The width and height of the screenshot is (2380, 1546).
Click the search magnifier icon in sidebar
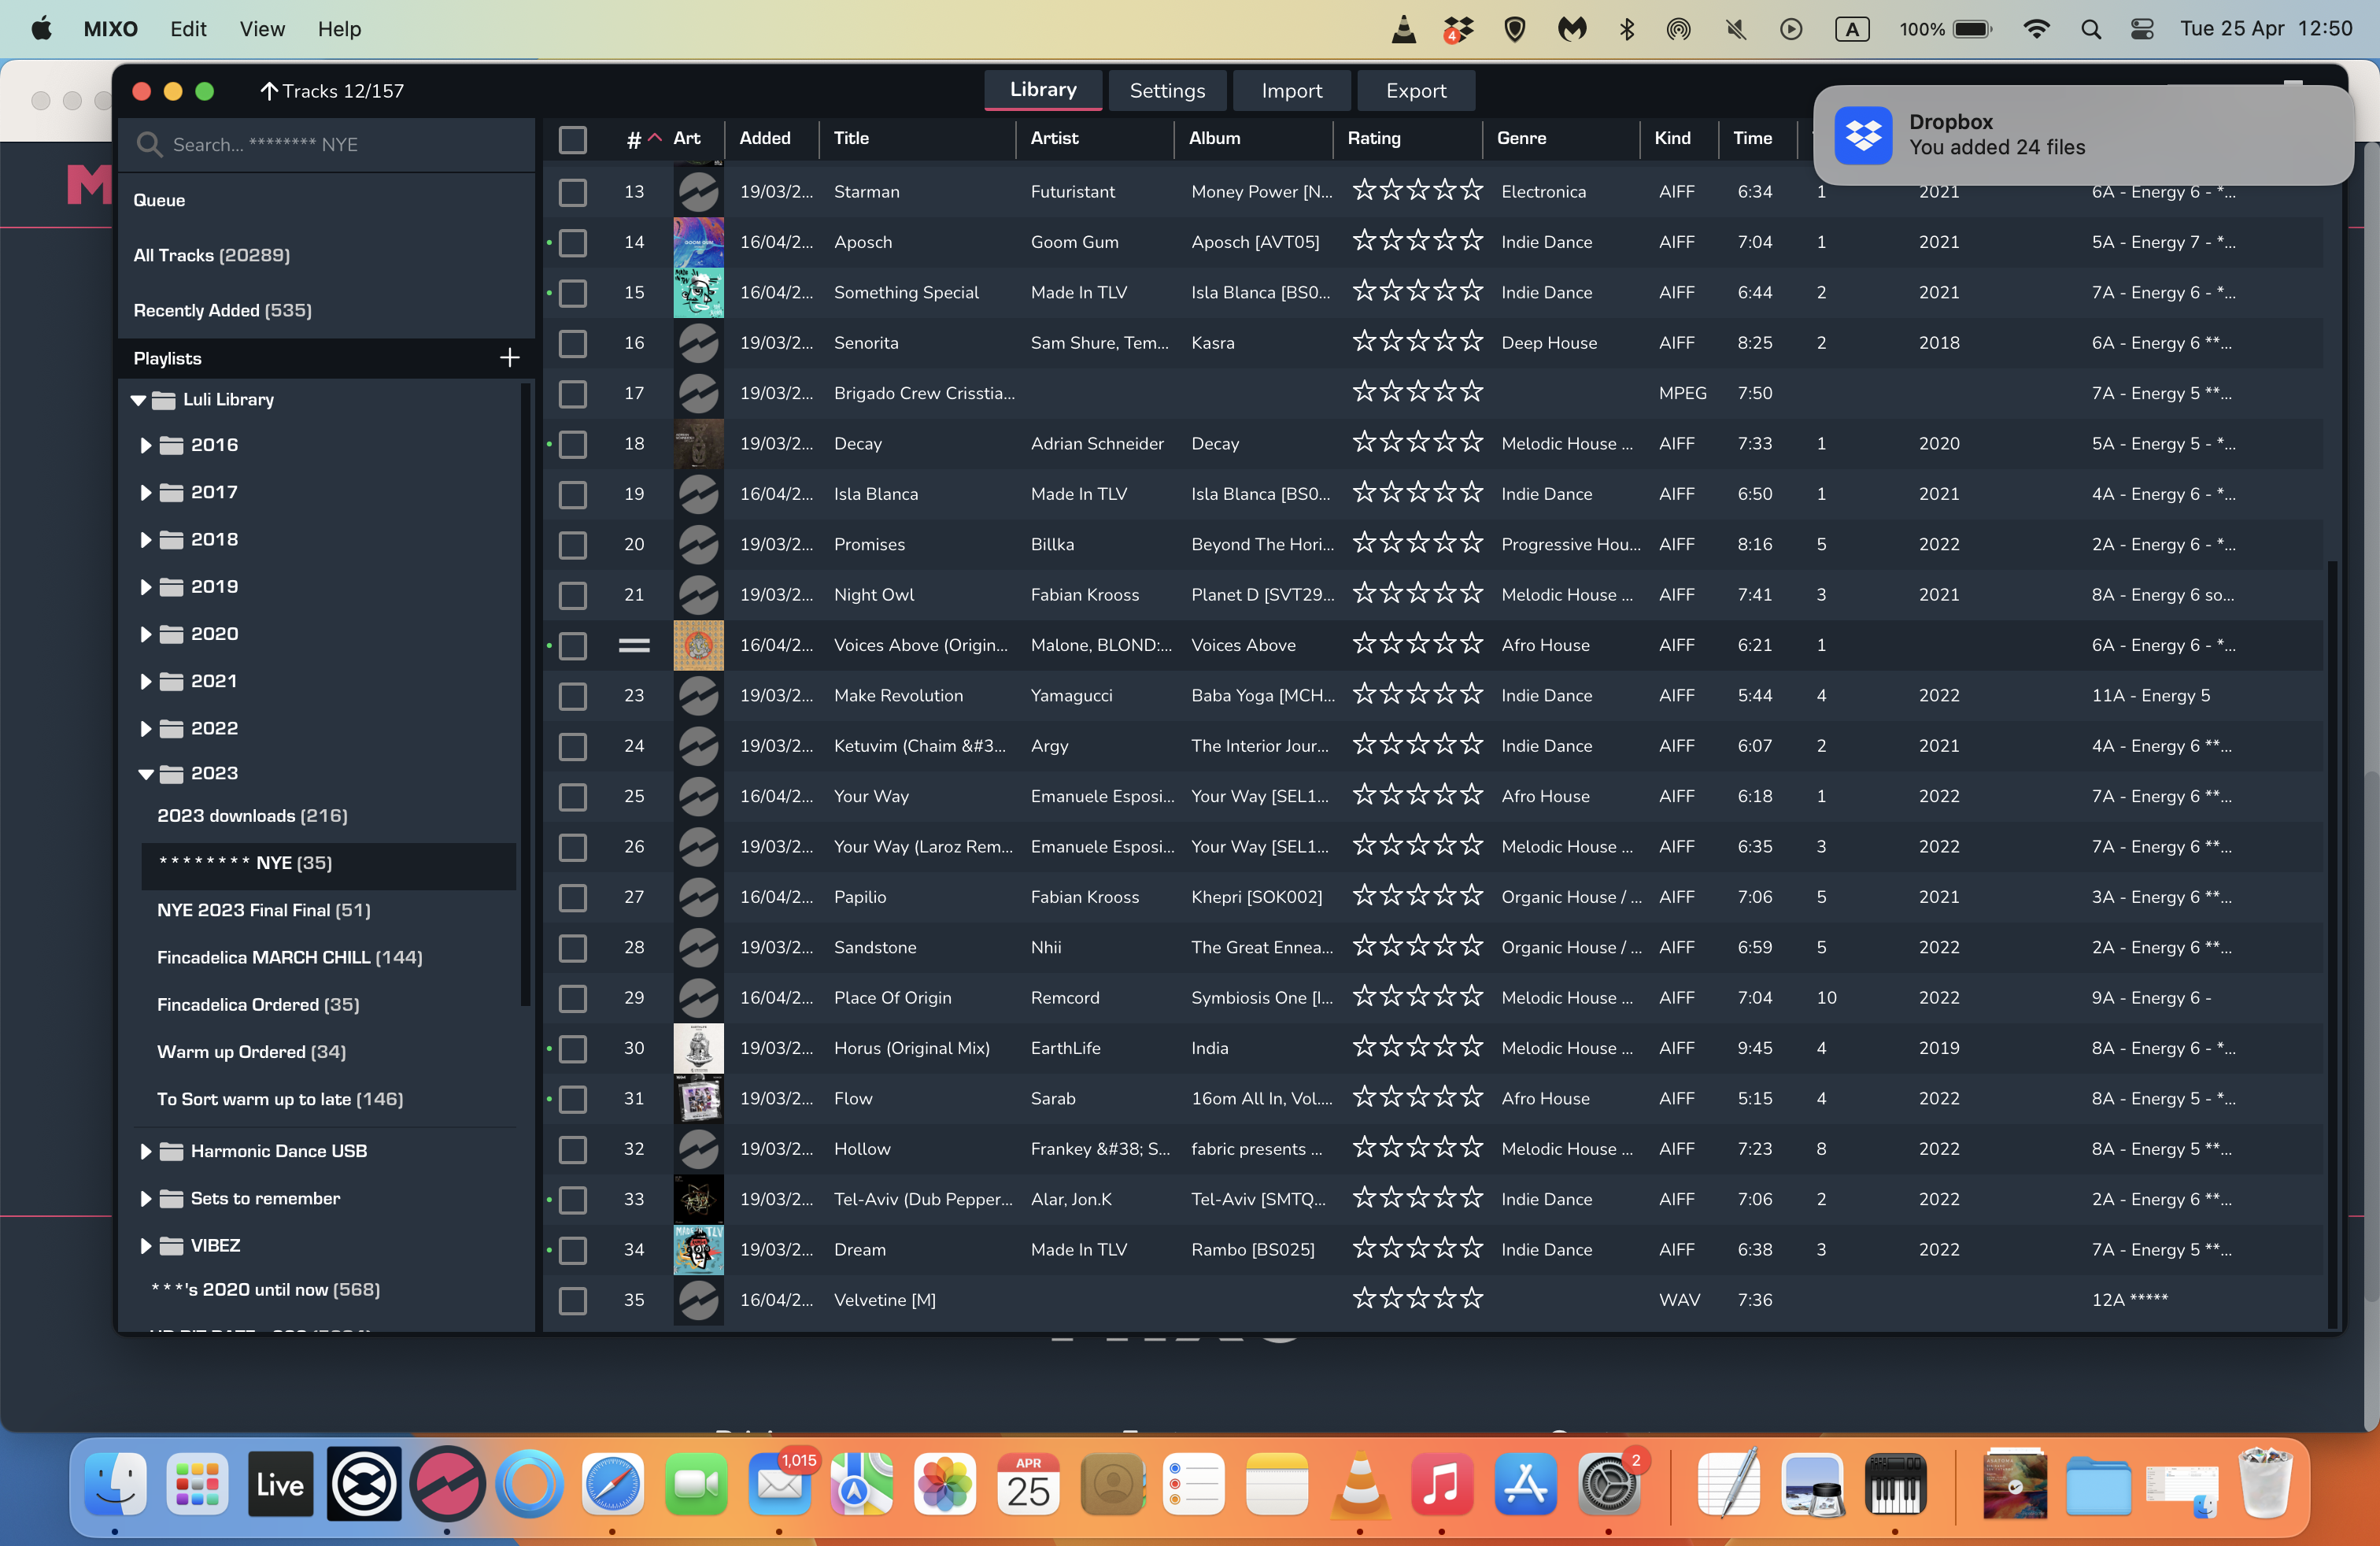[149, 144]
